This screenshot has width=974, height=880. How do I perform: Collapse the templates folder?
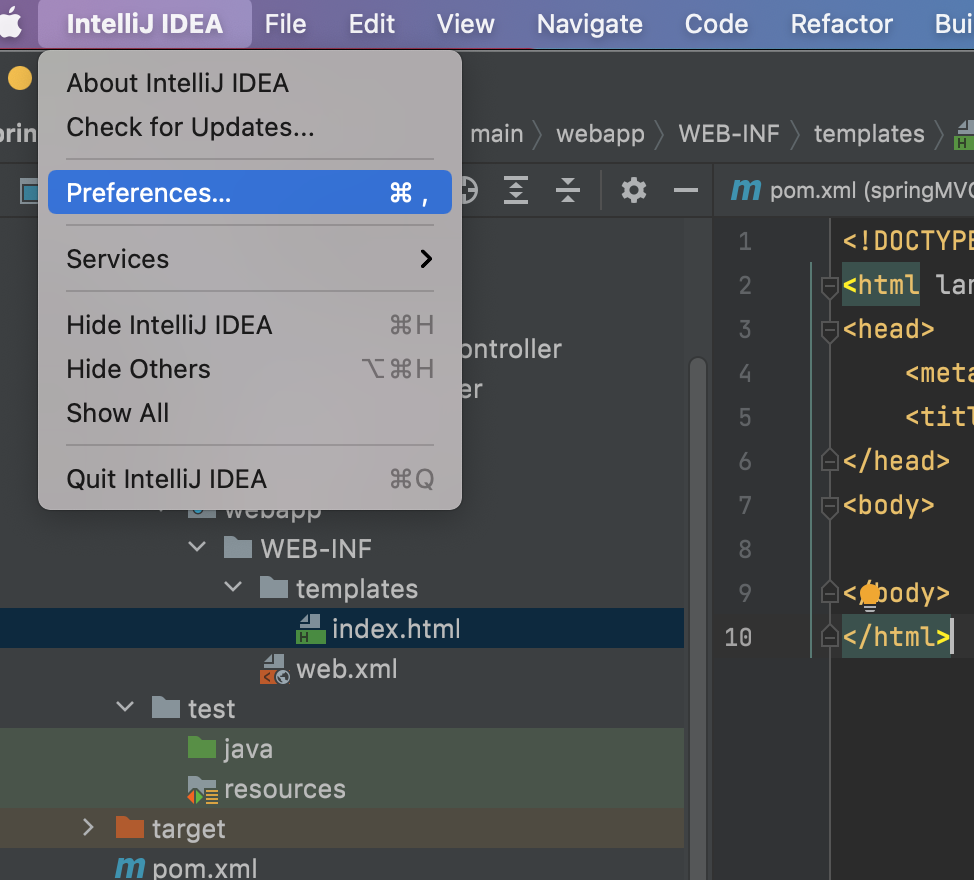(234, 588)
